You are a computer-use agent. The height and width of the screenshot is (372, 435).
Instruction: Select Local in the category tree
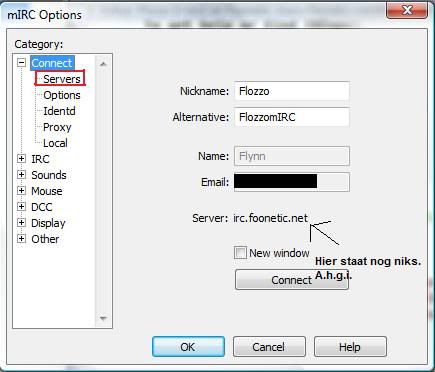[x=55, y=143]
